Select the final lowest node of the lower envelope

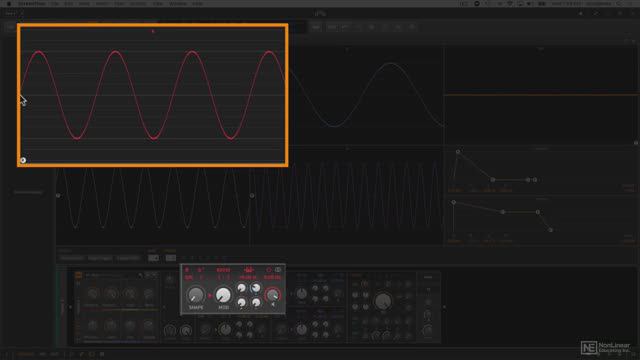pos(551,230)
